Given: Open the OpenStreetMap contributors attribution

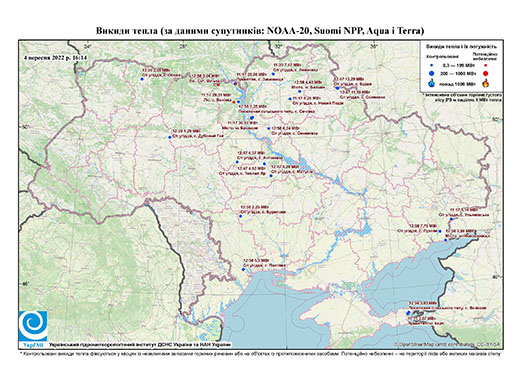Looking at the screenshot, I should (447, 344).
